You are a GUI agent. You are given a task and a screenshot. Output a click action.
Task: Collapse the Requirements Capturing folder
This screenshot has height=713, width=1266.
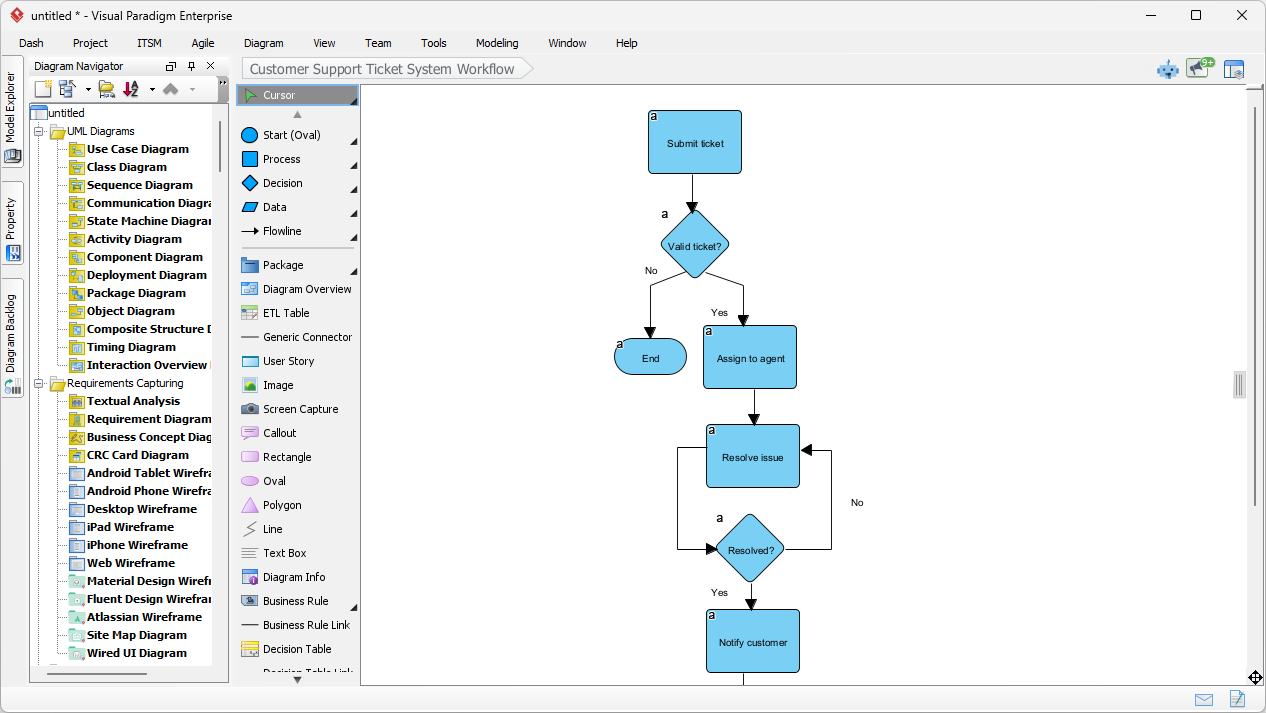(x=38, y=383)
